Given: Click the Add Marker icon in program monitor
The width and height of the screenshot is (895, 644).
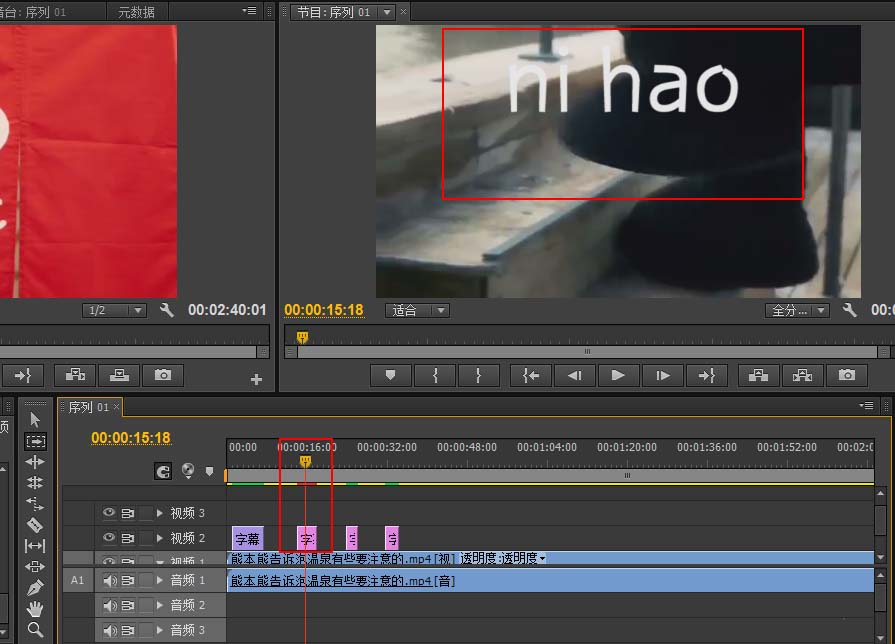Looking at the screenshot, I should click(x=390, y=376).
